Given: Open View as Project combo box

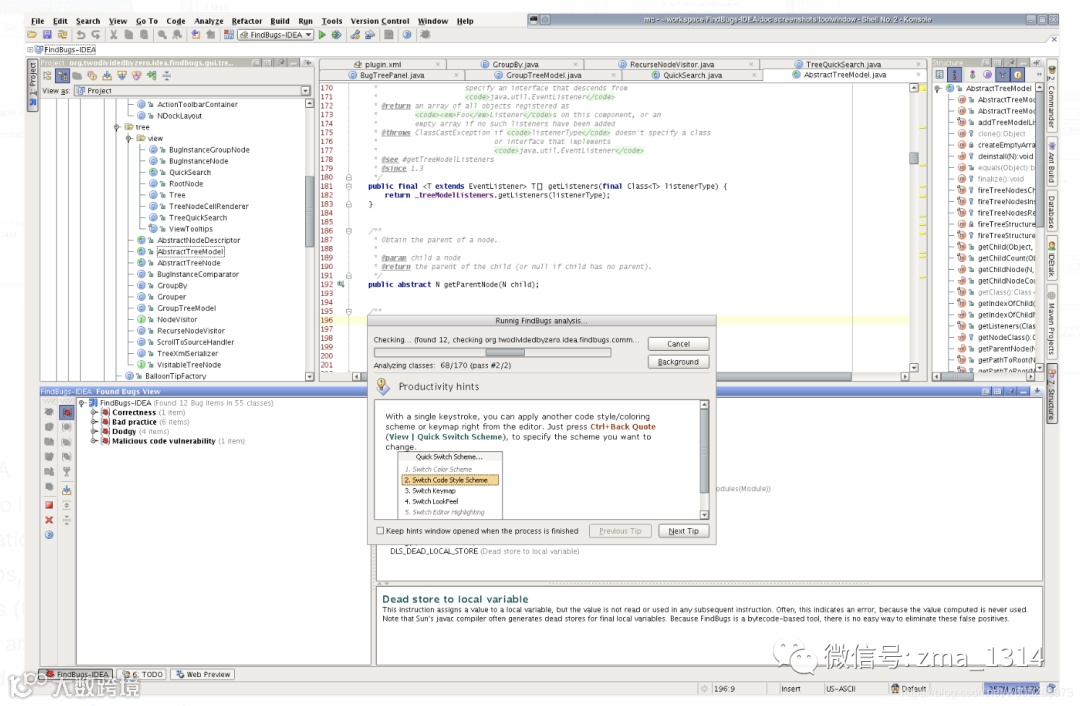Looking at the screenshot, I should click(193, 90).
